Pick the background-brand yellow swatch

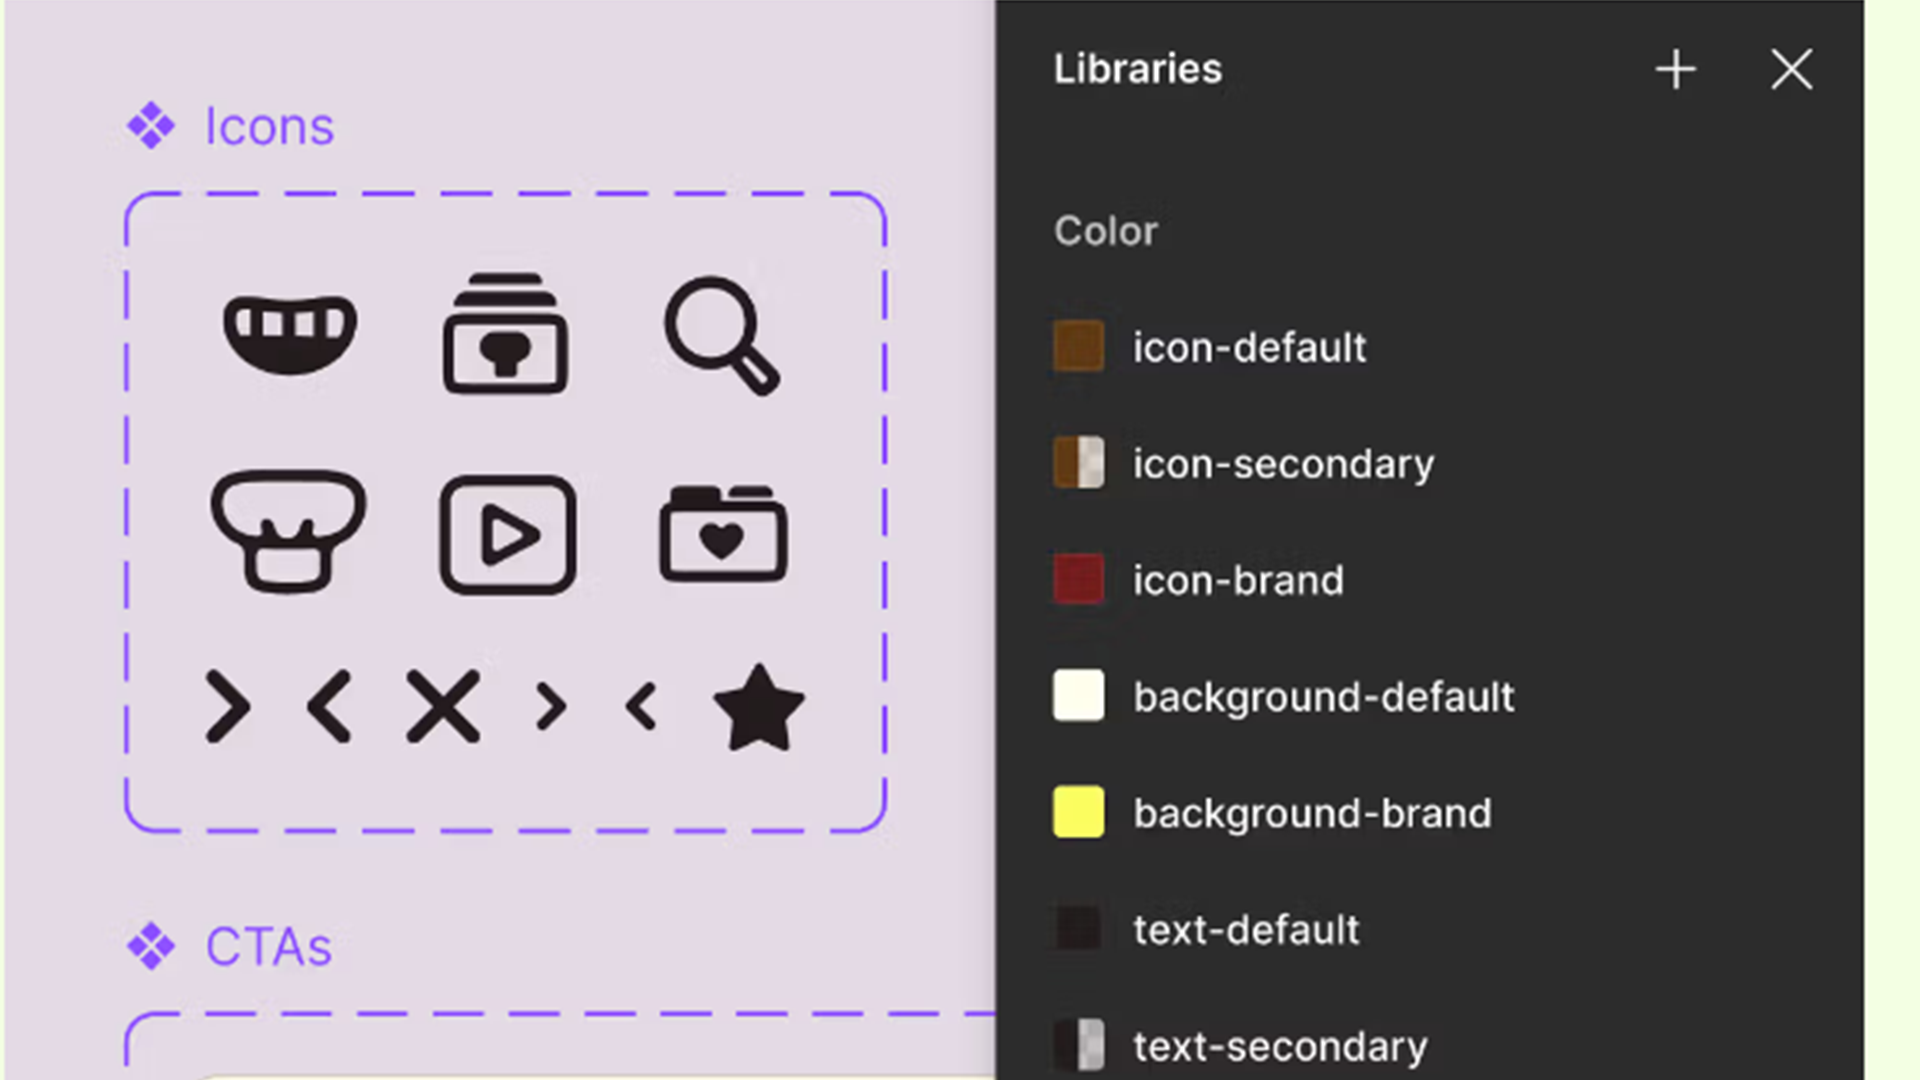pos(1078,812)
